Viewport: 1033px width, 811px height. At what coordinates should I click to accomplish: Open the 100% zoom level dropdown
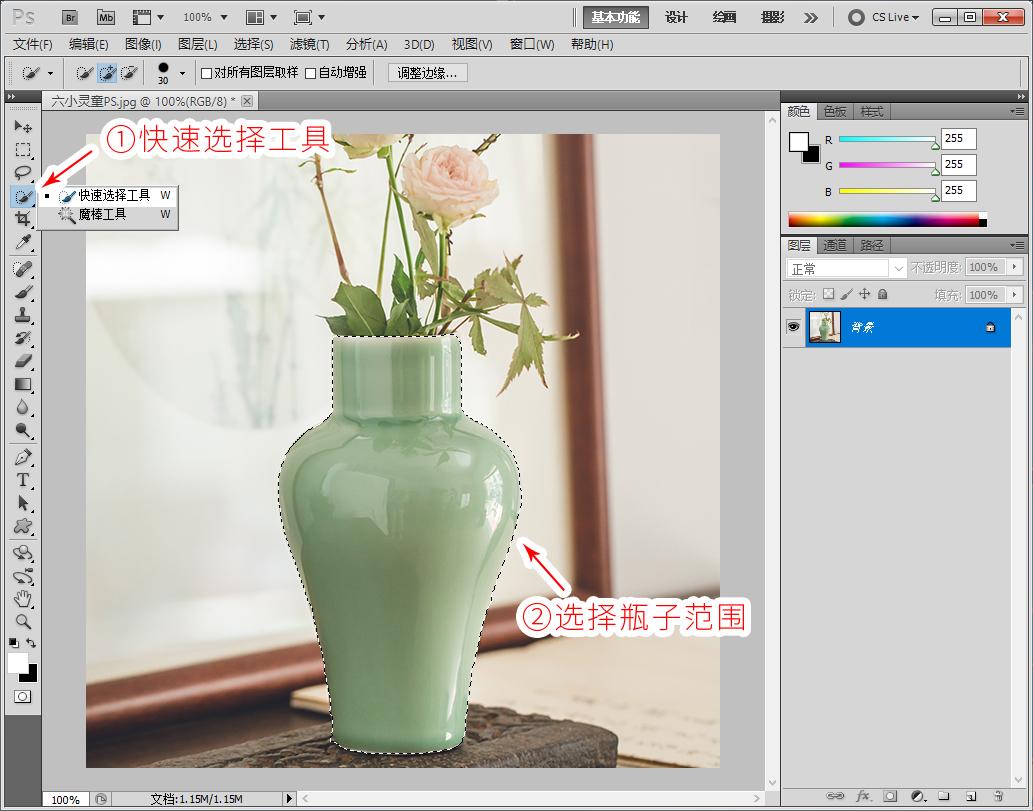224,18
